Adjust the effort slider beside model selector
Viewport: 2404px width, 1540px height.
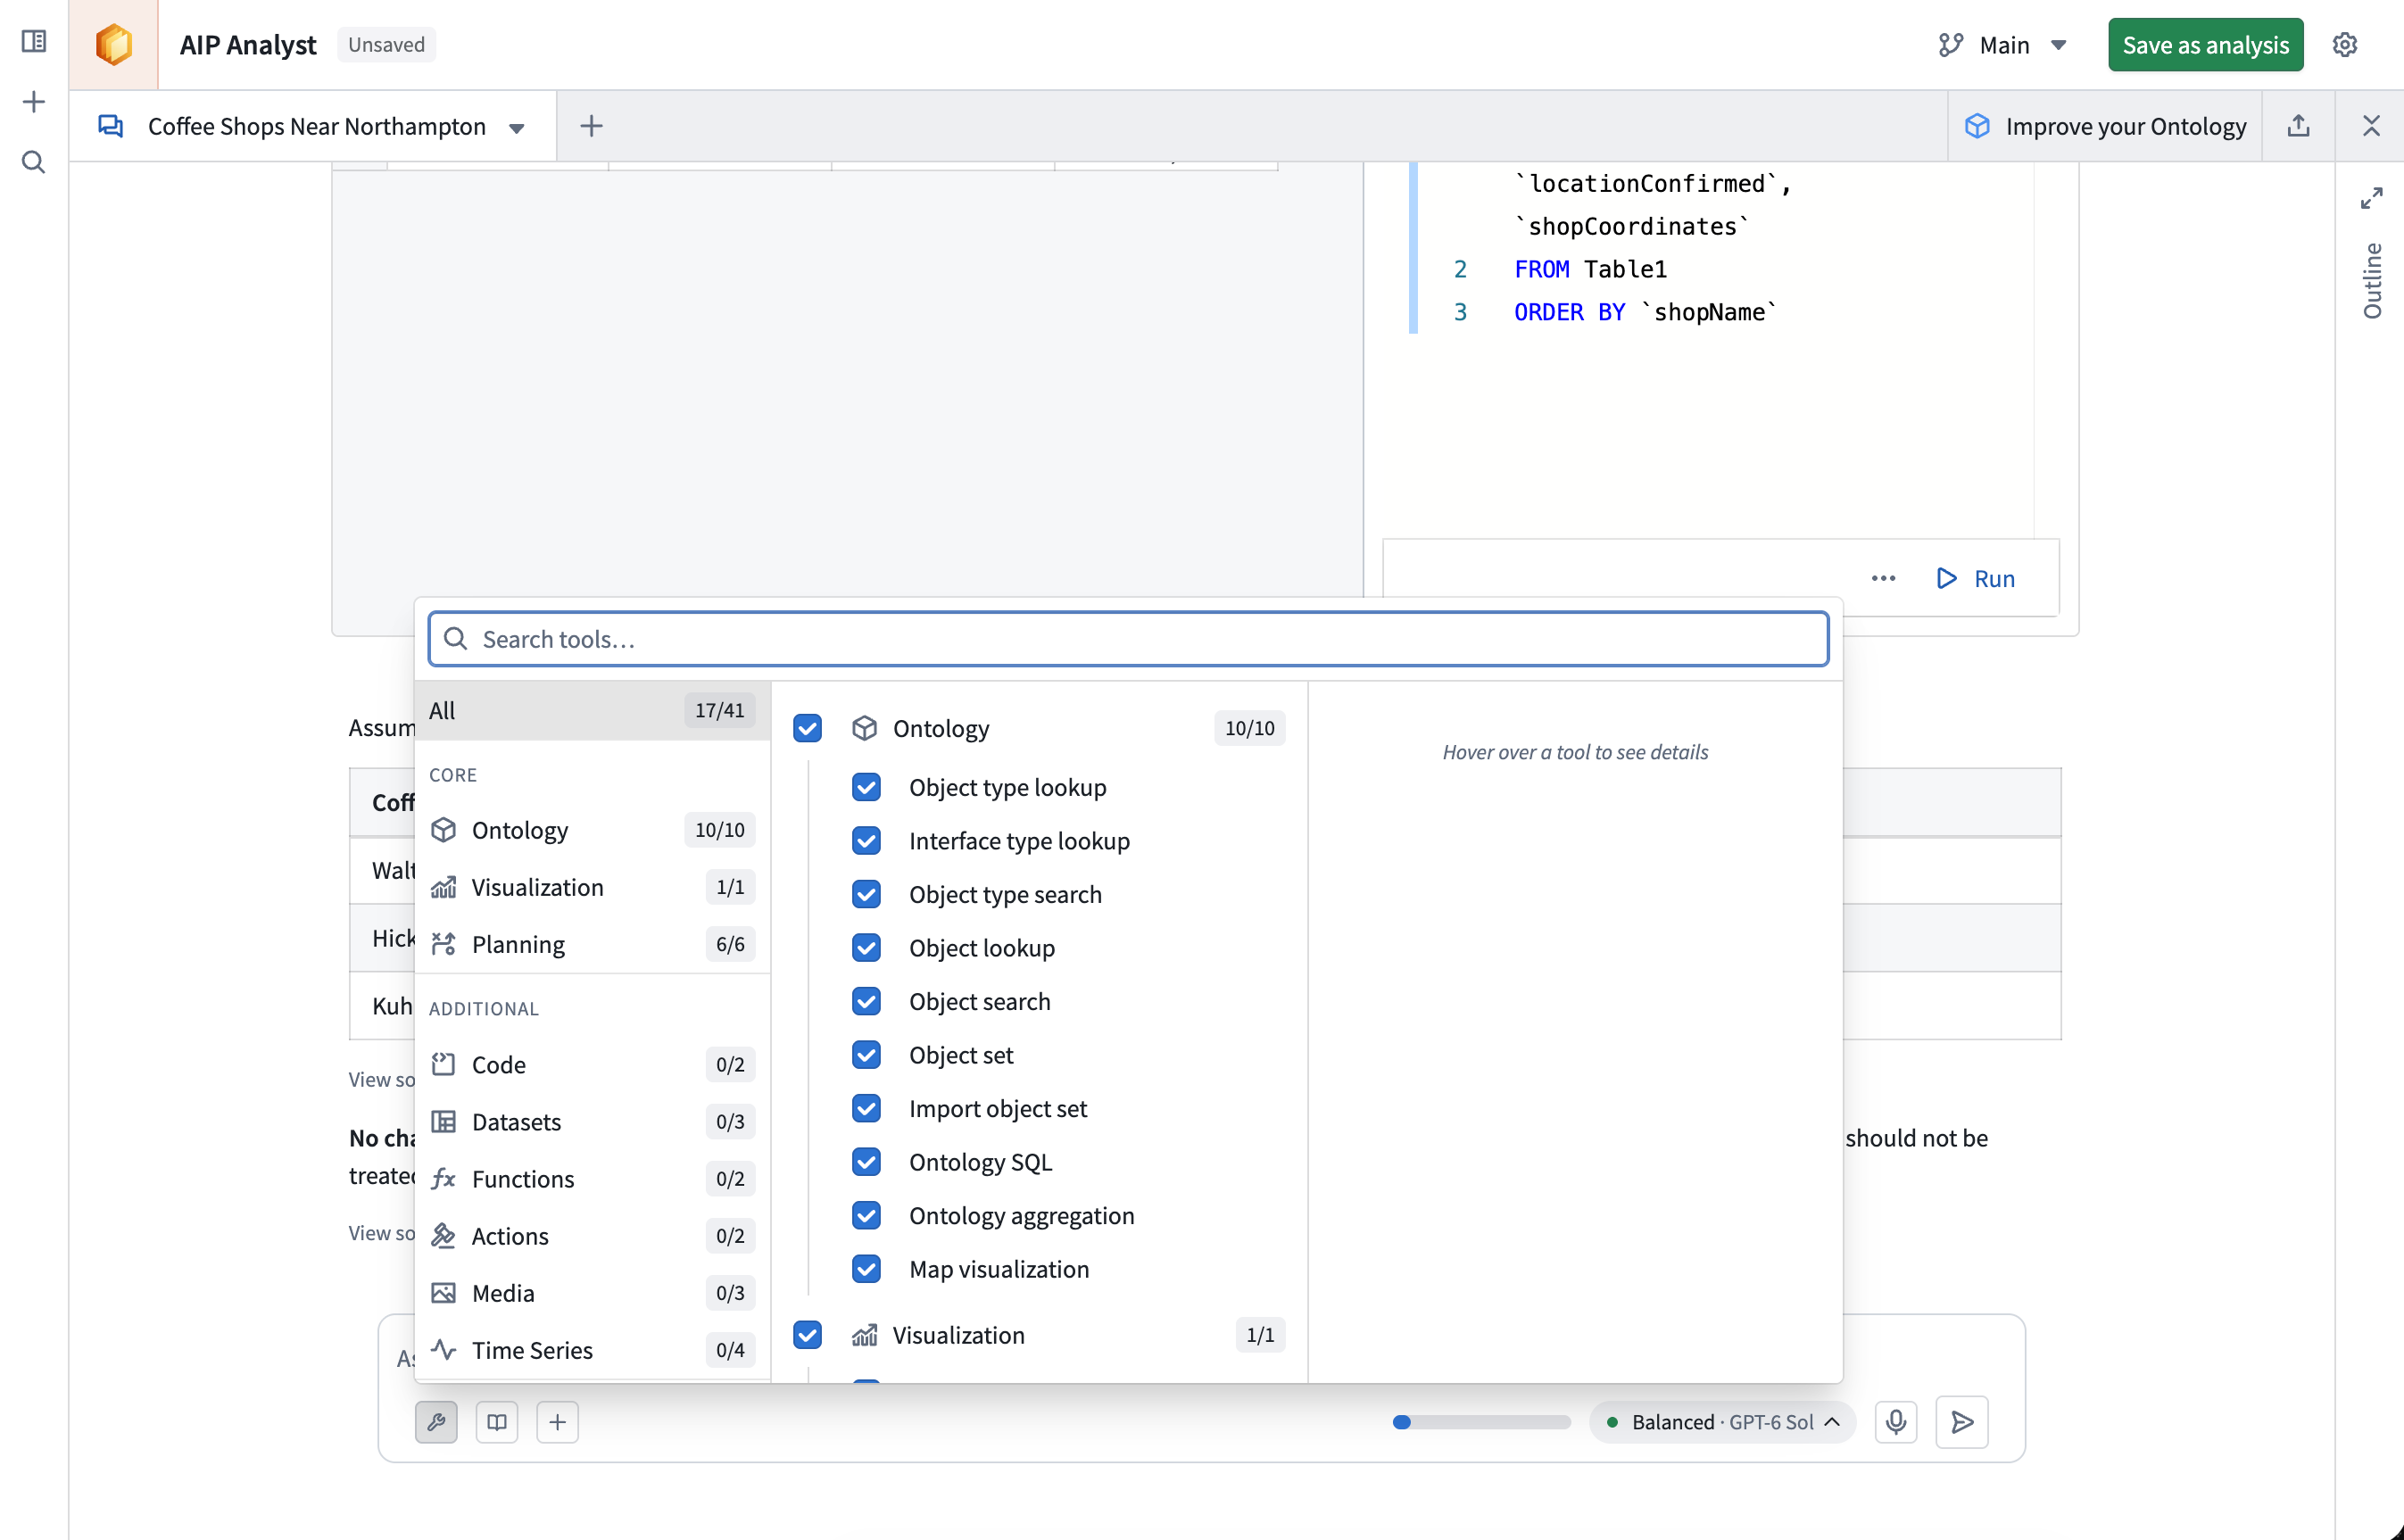coord(1482,1422)
